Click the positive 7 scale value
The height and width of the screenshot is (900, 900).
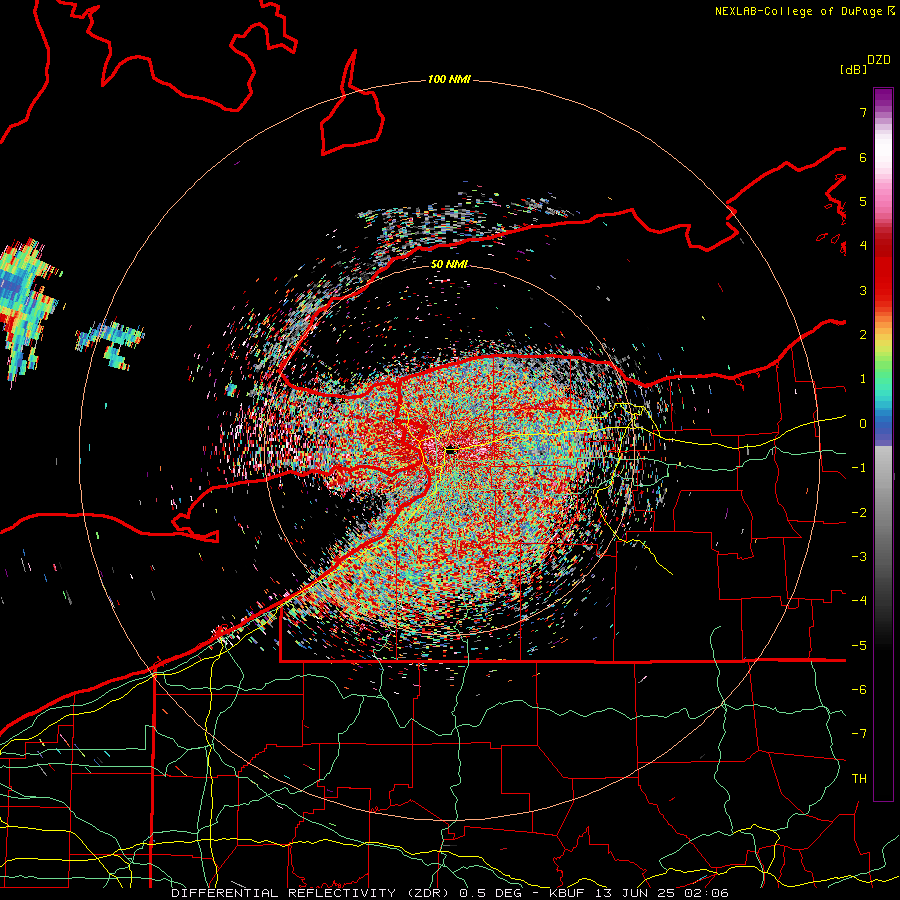pyautogui.click(x=863, y=112)
